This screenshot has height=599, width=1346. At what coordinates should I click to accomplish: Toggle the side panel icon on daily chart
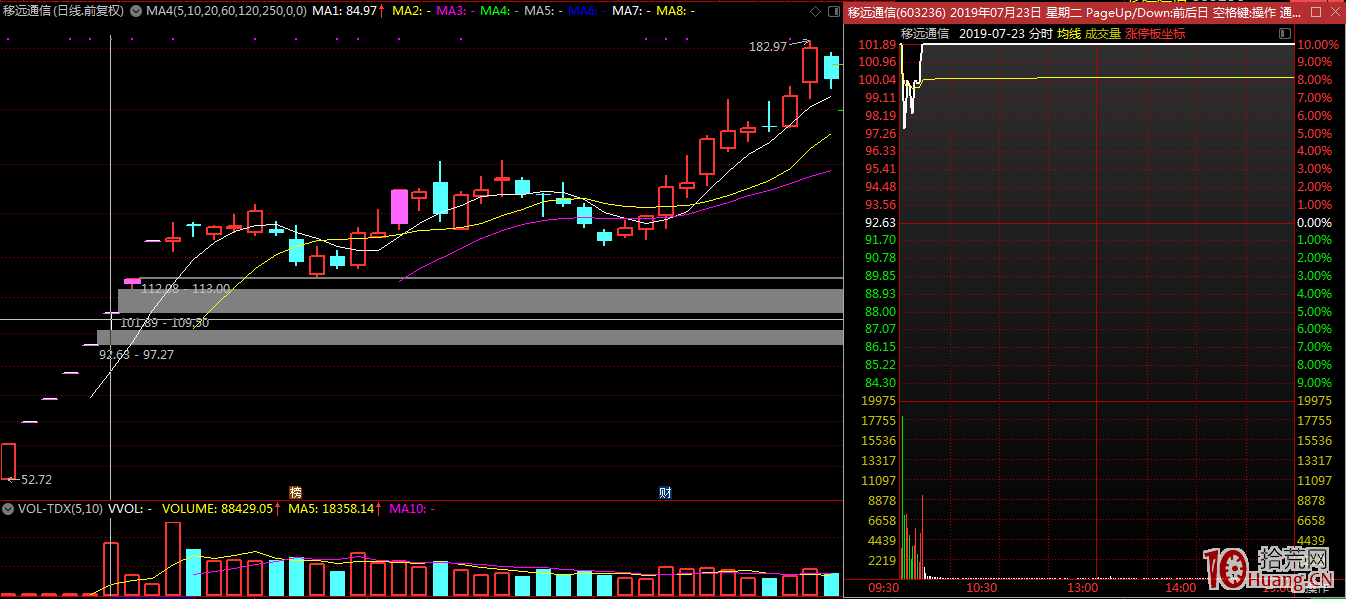pos(832,11)
